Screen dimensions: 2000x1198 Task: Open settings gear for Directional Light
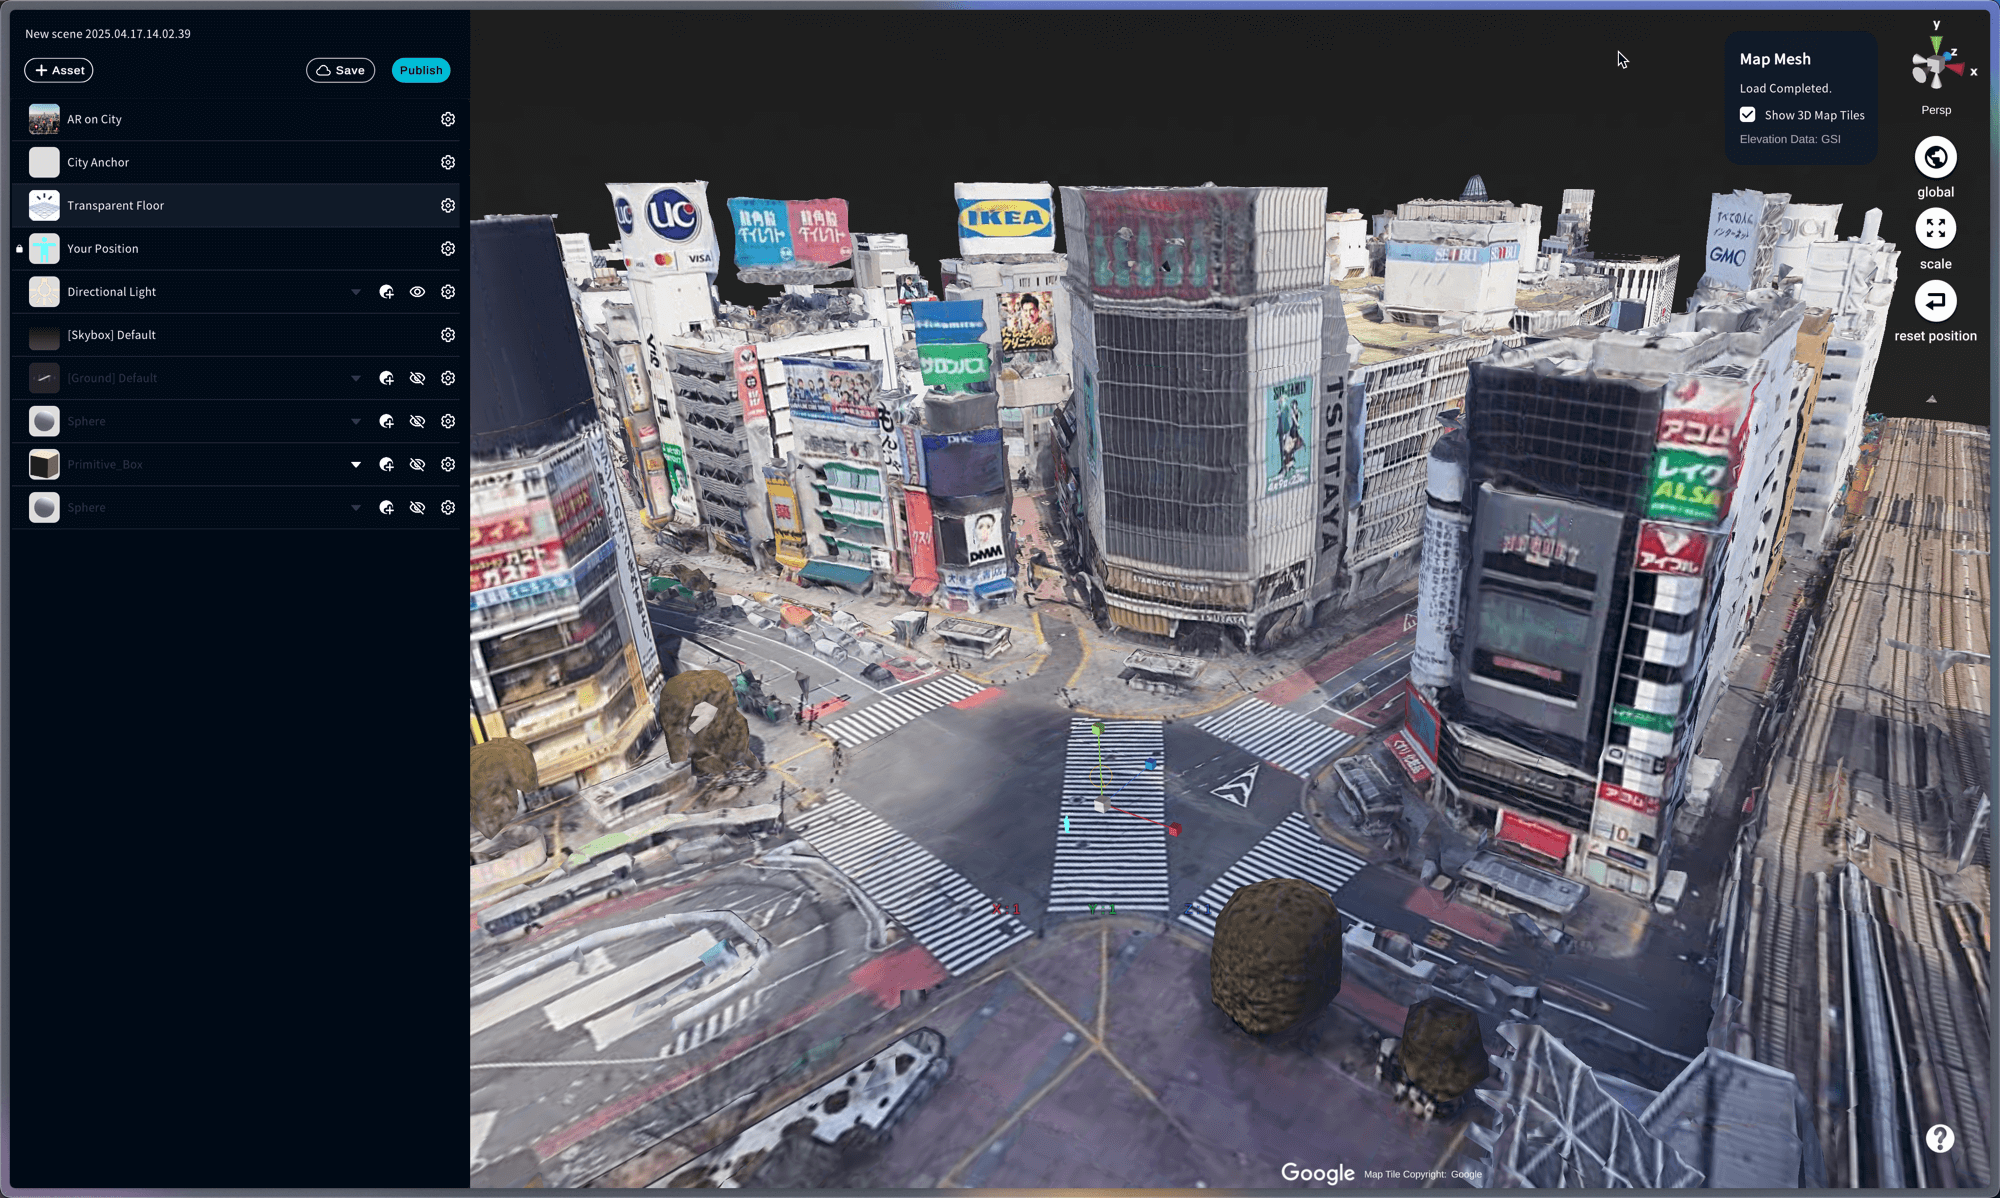tap(448, 292)
